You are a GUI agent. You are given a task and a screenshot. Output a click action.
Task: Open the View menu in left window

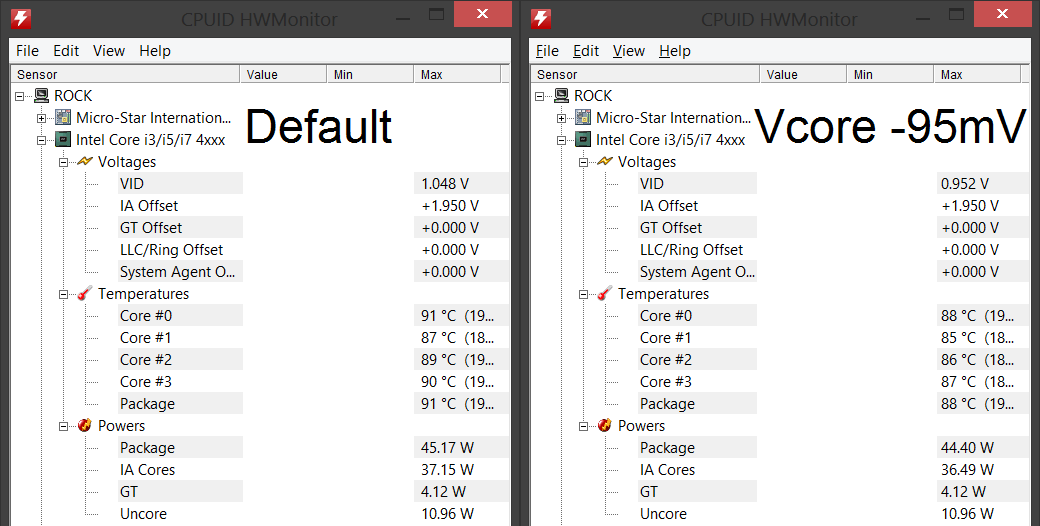tap(109, 51)
